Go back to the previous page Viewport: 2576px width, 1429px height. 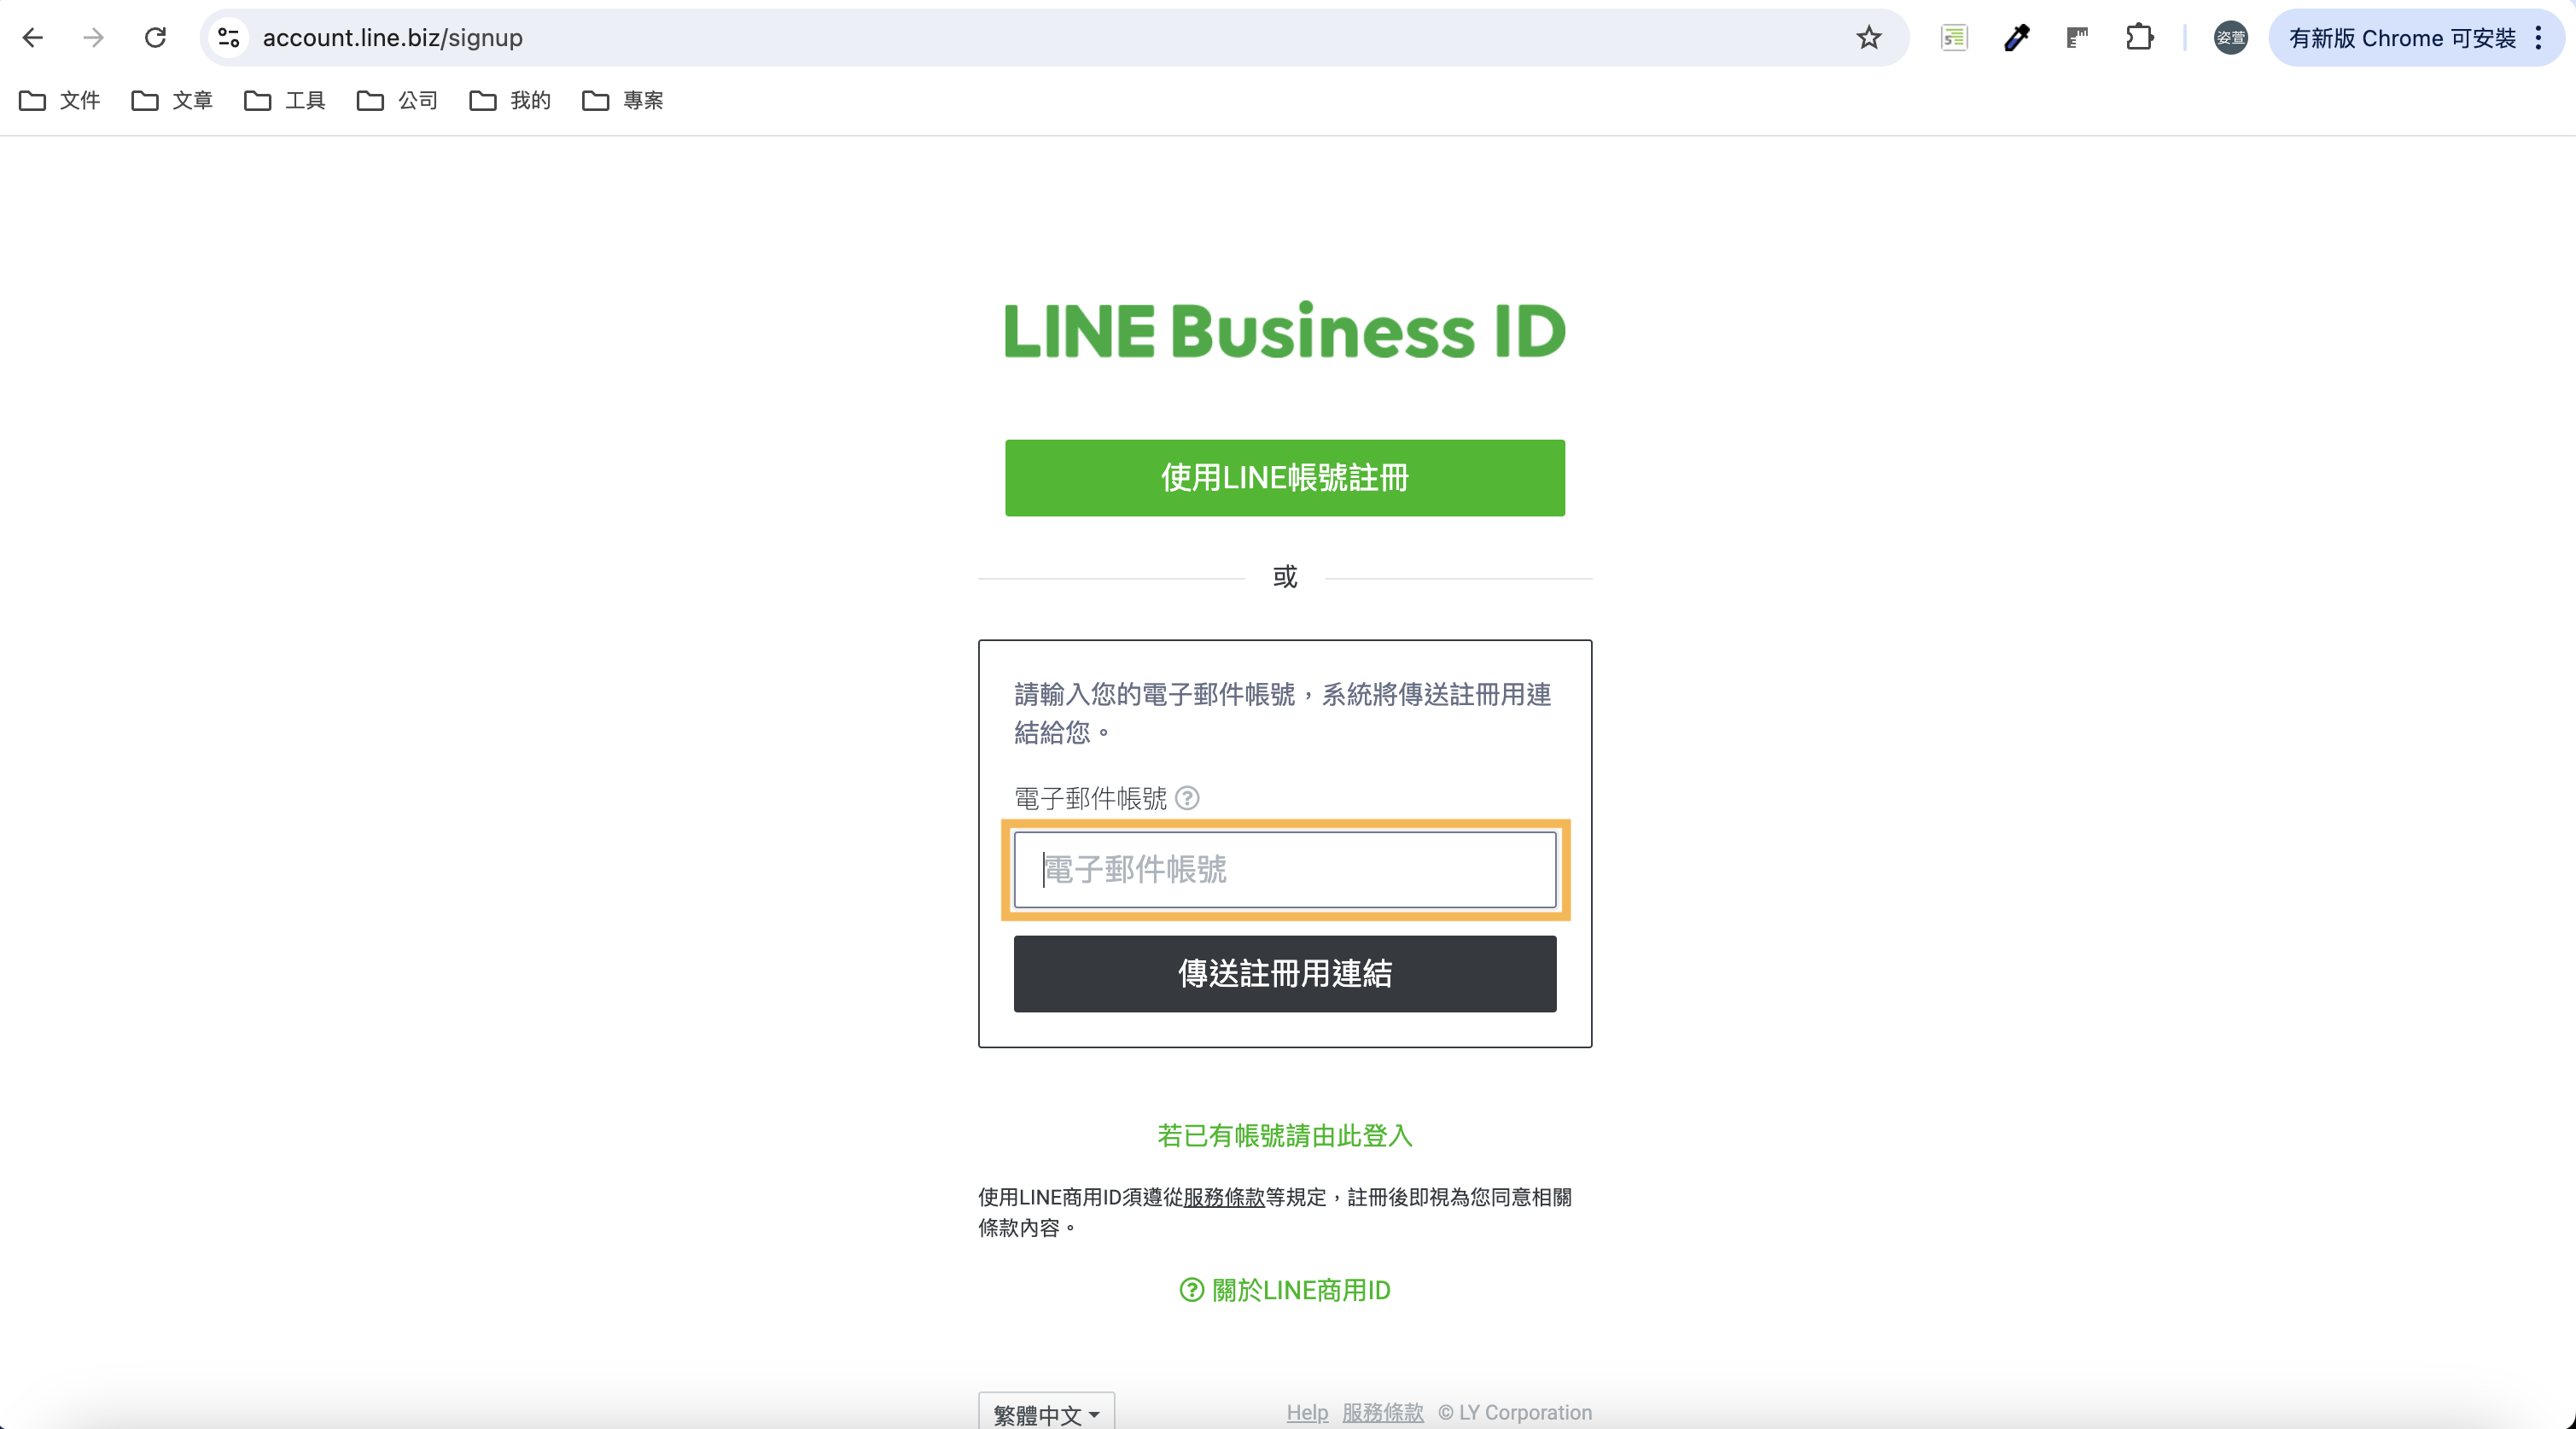33,38
